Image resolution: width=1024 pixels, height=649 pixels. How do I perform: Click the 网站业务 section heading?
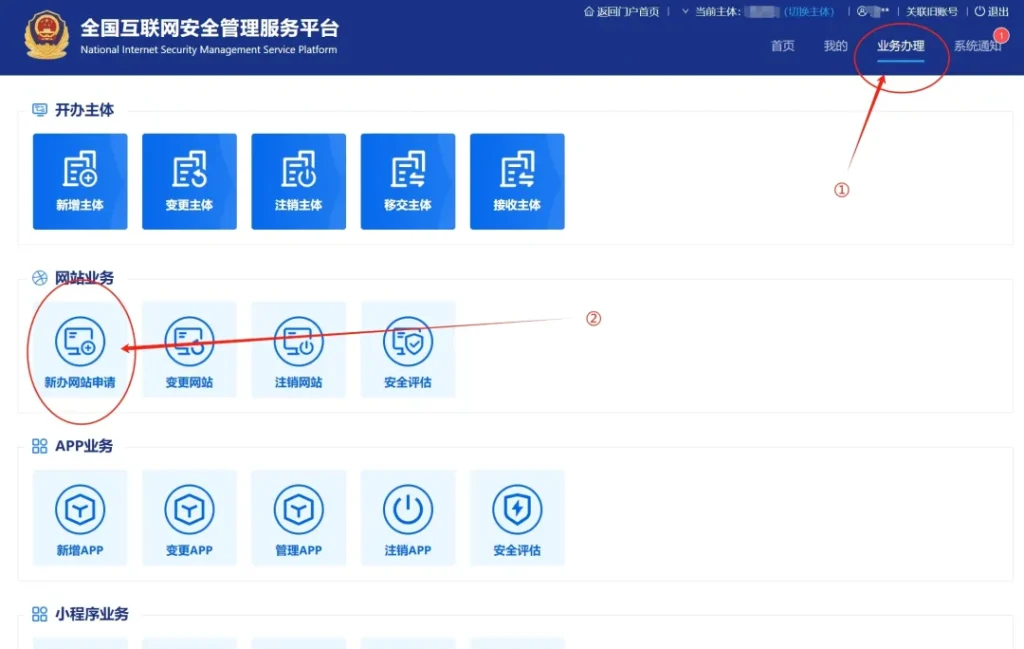coord(84,277)
